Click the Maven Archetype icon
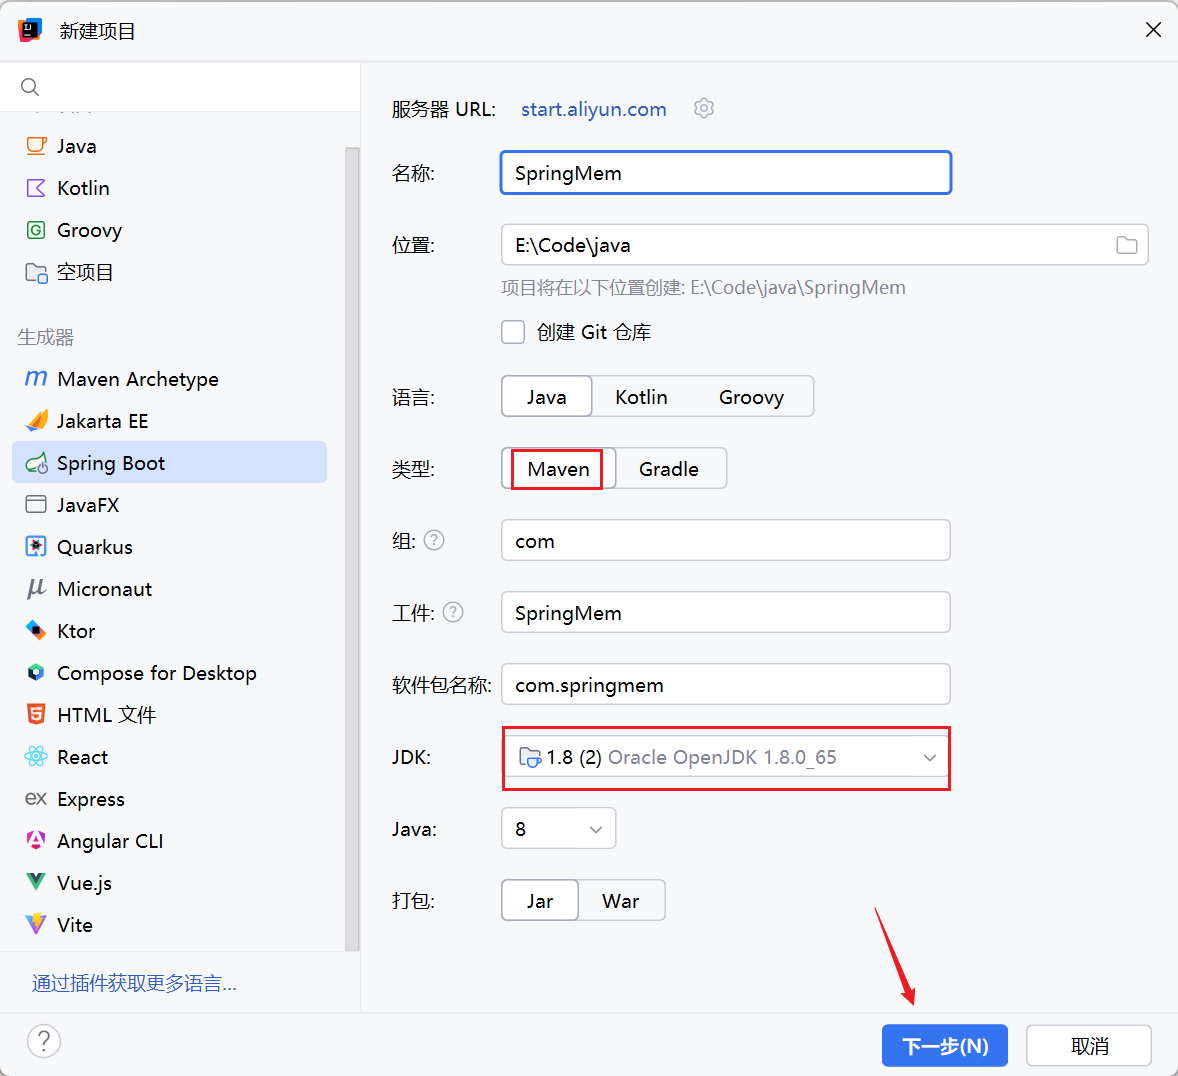Image resolution: width=1178 pixels, height=1076 pixels. [36, 379]
